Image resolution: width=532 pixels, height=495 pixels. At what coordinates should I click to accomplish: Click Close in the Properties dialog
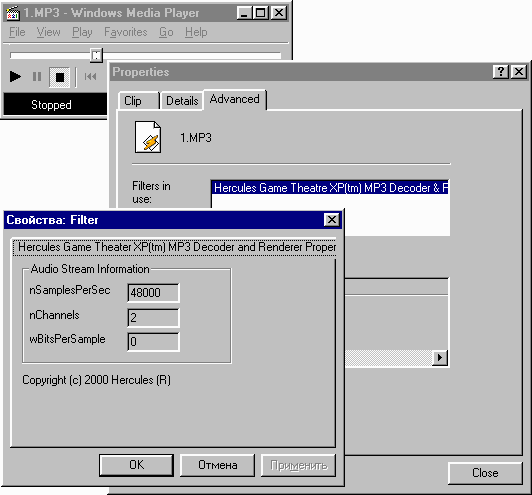[485, 473]
